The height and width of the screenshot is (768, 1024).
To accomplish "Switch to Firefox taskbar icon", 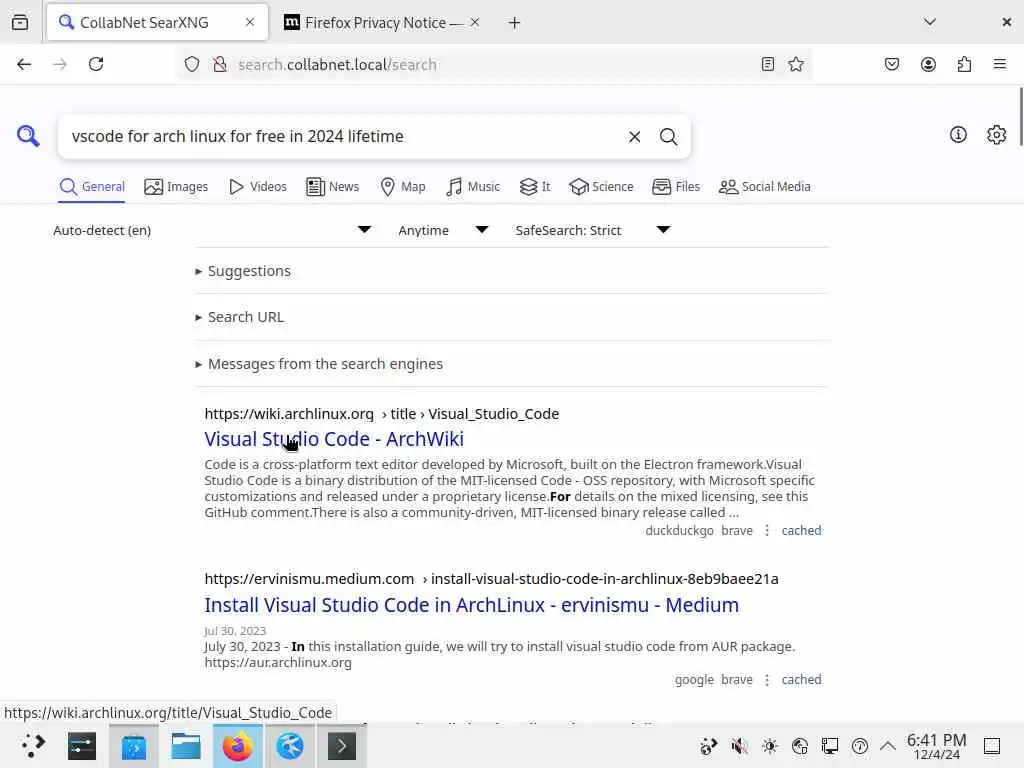I will tap(238, 746).
